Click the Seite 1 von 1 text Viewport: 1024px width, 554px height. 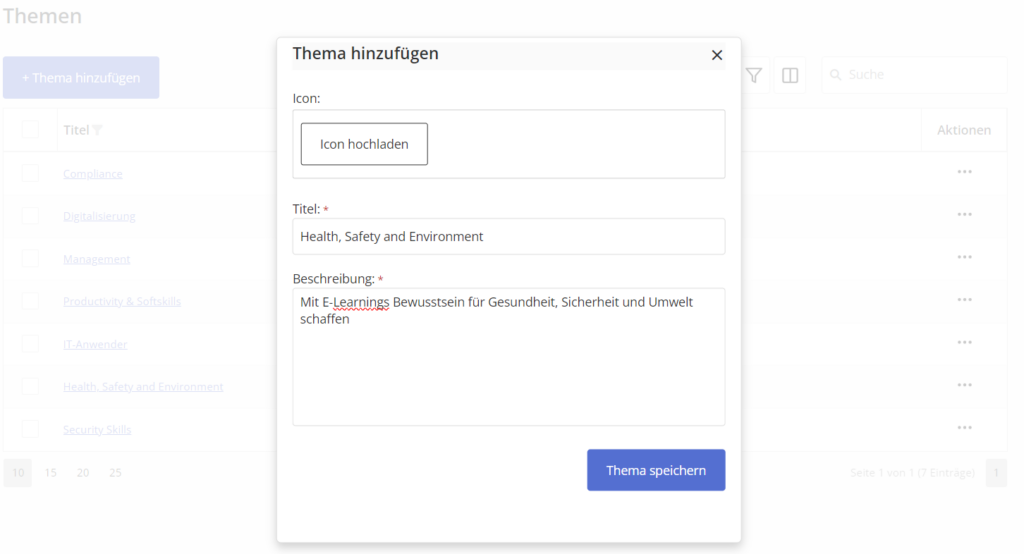point(912,472)
